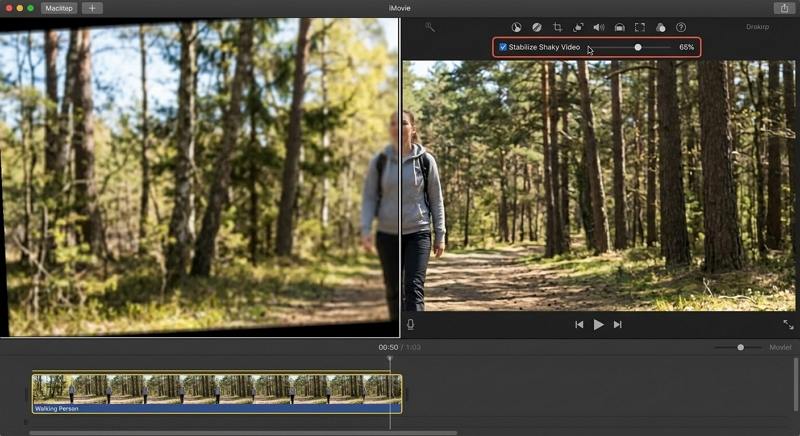Uncheck Stabilize Shaky Video checkbox

[x=503, y=47]
